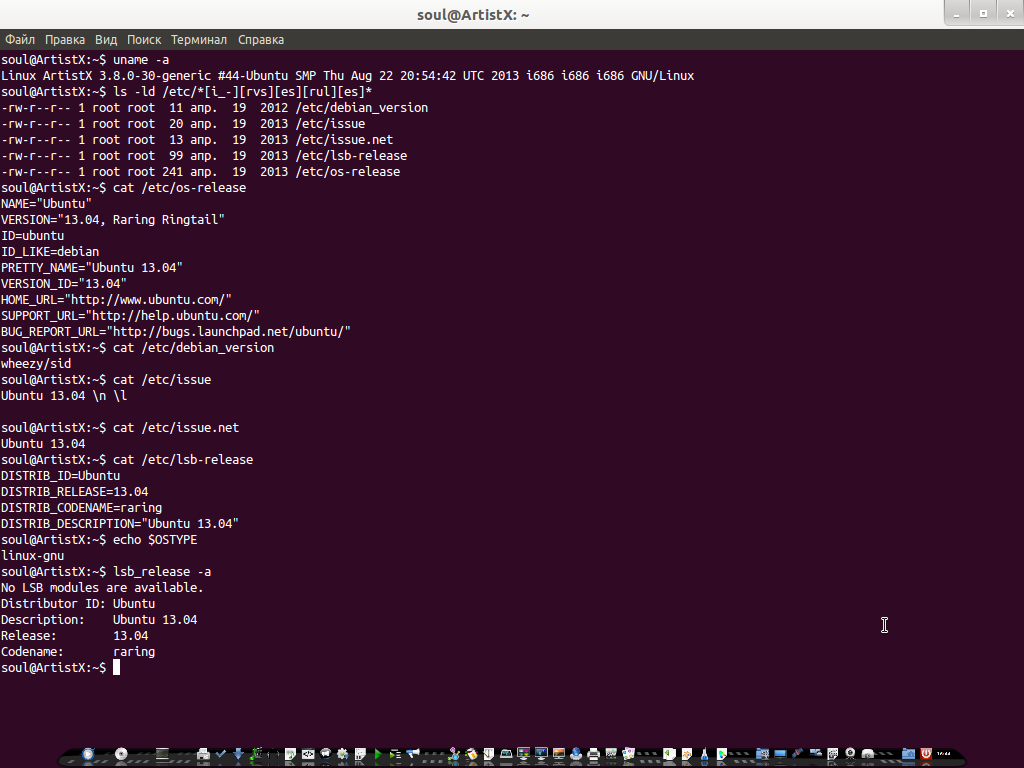Screen dimensions: 1024x768
Task: Click 'No LSB modules are available.' line
Action: tap(102, 588)
